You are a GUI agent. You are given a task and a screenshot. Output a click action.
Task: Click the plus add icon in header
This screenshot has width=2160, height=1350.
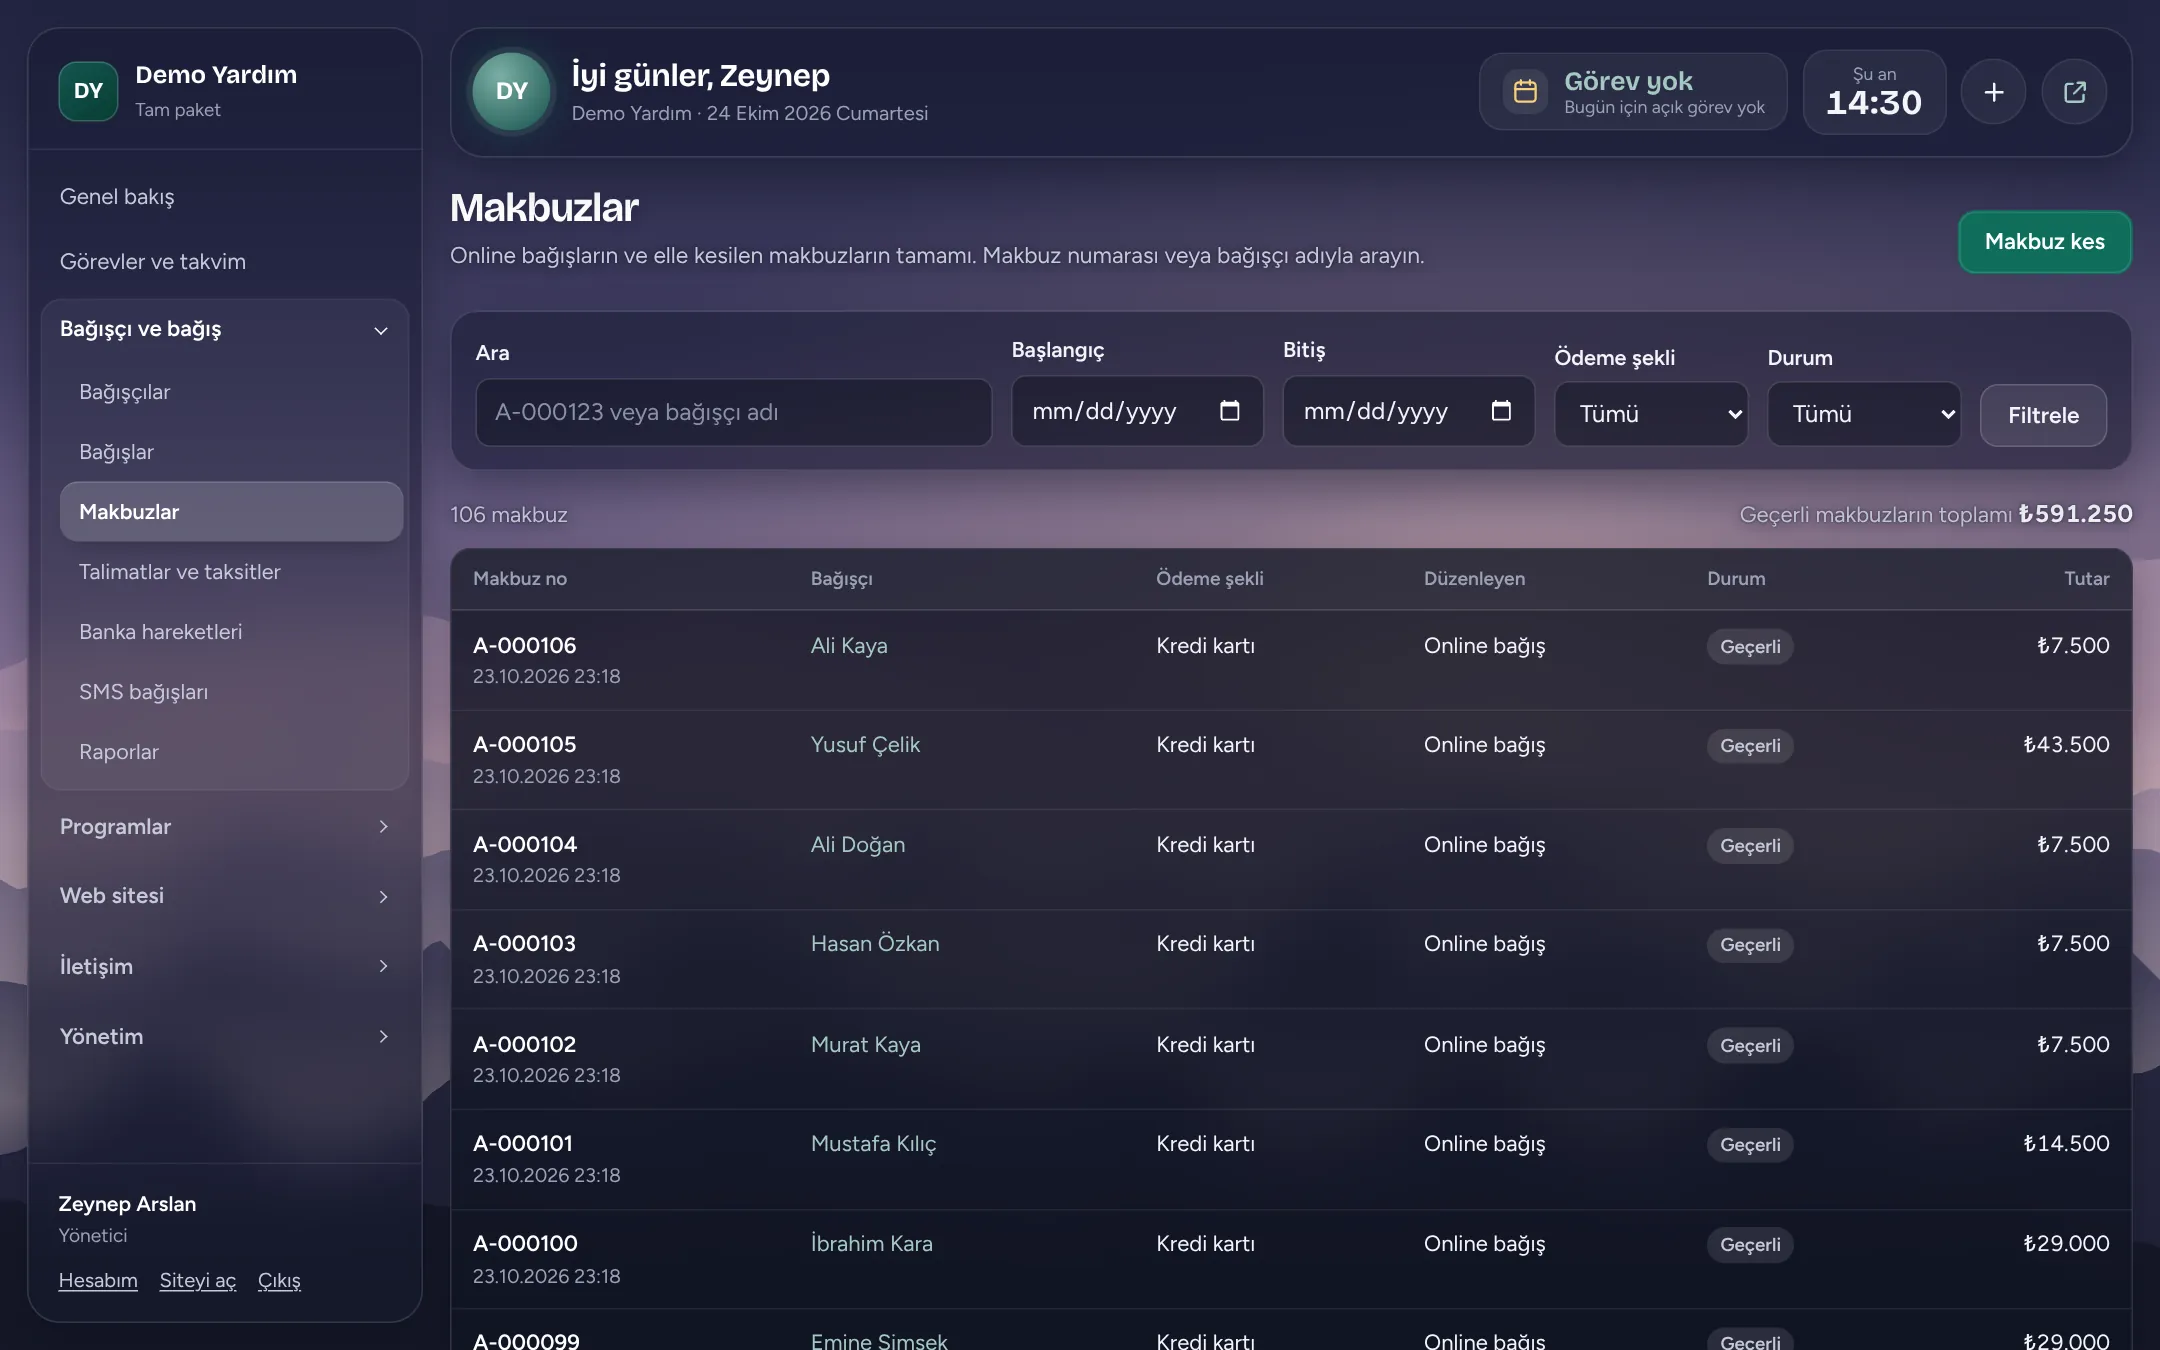(x=1993, y=92)
